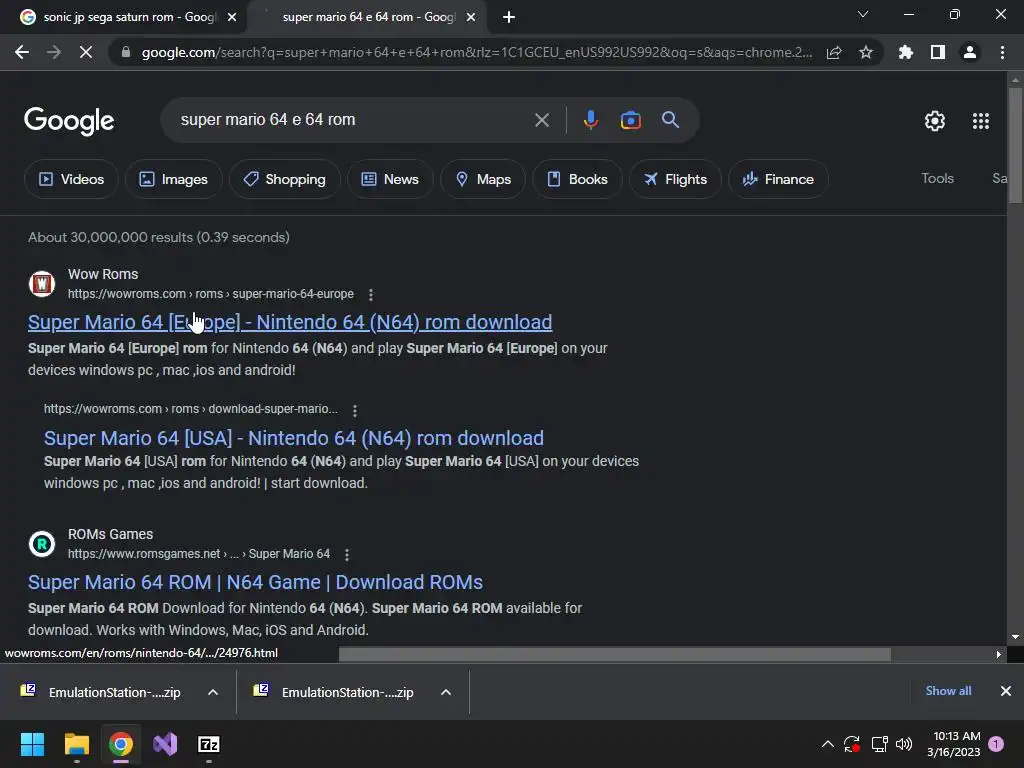Image resolution: width=1024 pixels, height=768 pixels.
Task: Filter results by Videos
Action: 71,179
